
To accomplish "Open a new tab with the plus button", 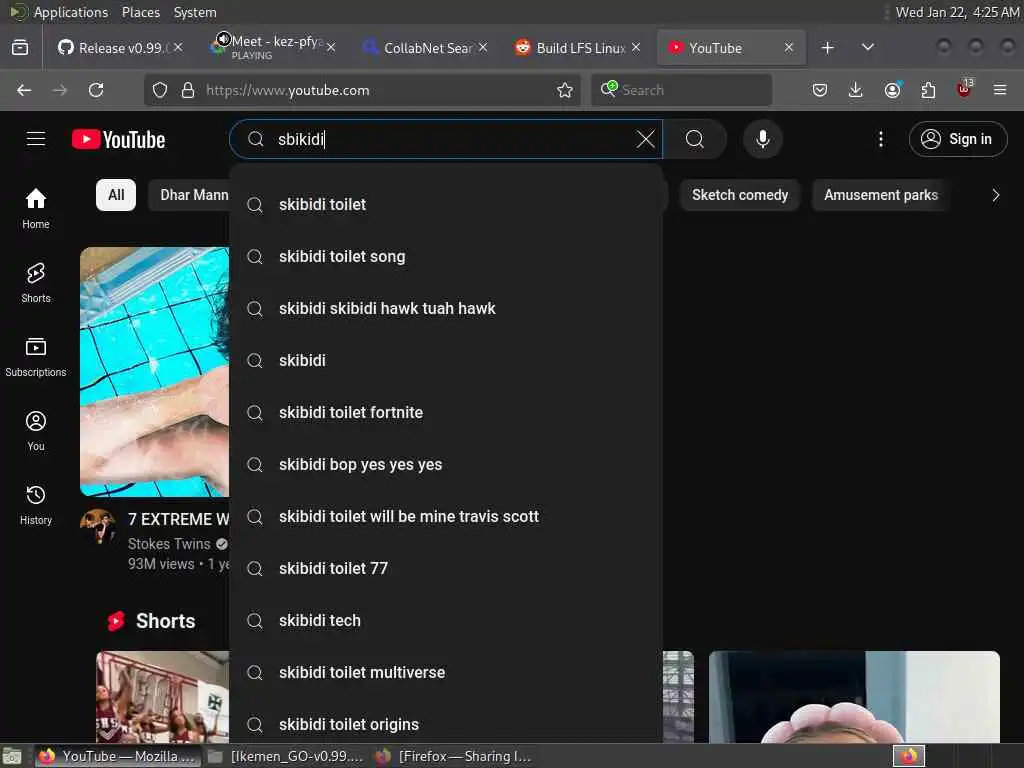I will pyautogui.click(x=827, y=48).
